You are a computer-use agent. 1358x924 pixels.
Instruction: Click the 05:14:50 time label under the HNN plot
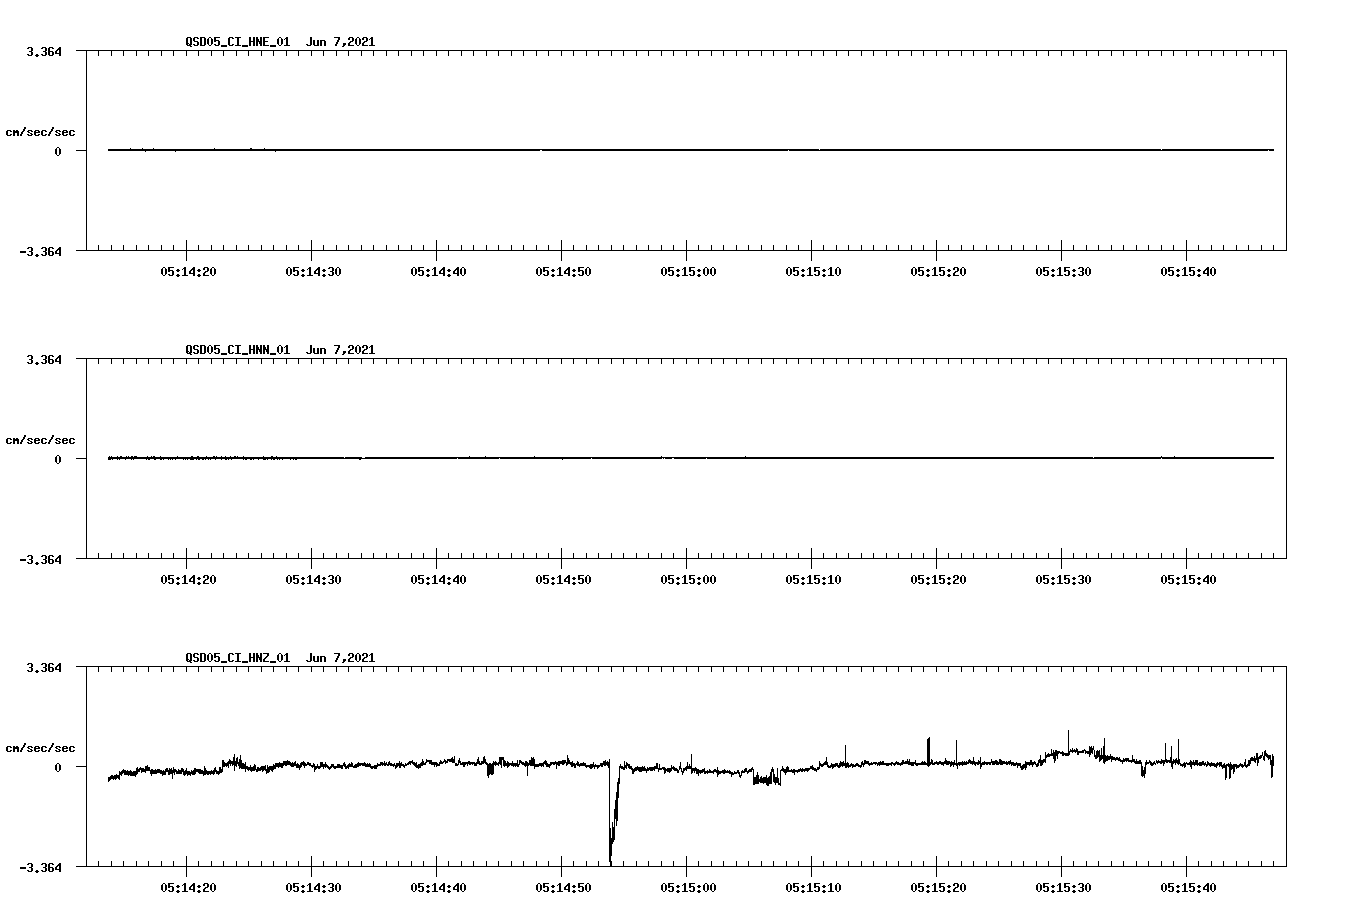tap(563, 580)
